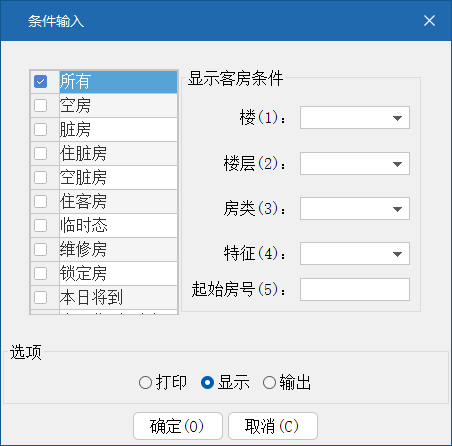Check the 空房 checkbox
The height and width of the screenshot is (446, 452).
tap(40, 106)
